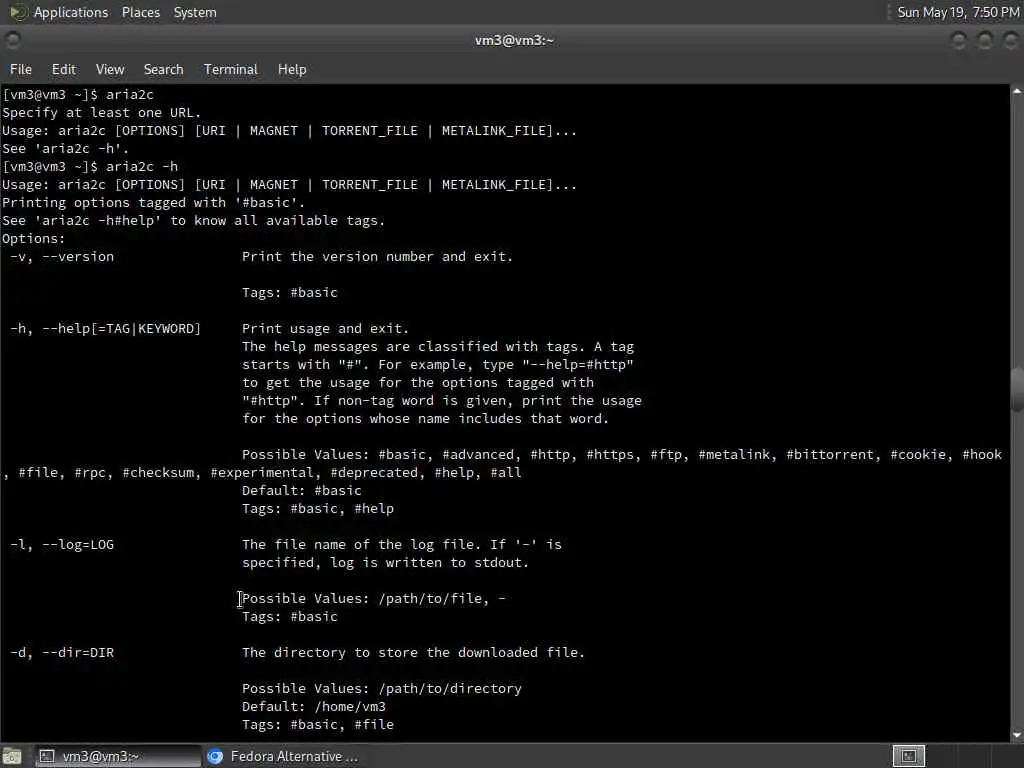Click 'Possible Values: /path/to/directory' line
Viewport: 1024px width, 768px height.
click(381, 688)
